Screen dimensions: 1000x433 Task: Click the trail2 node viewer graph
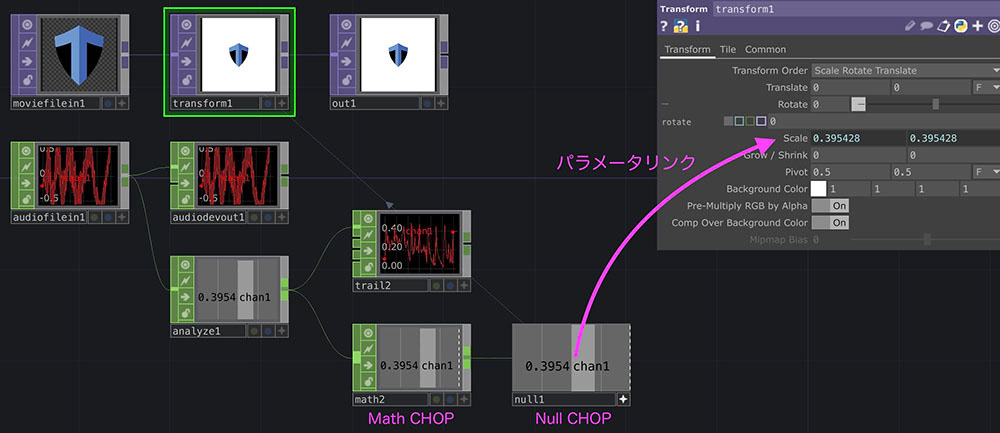[420, 246]
